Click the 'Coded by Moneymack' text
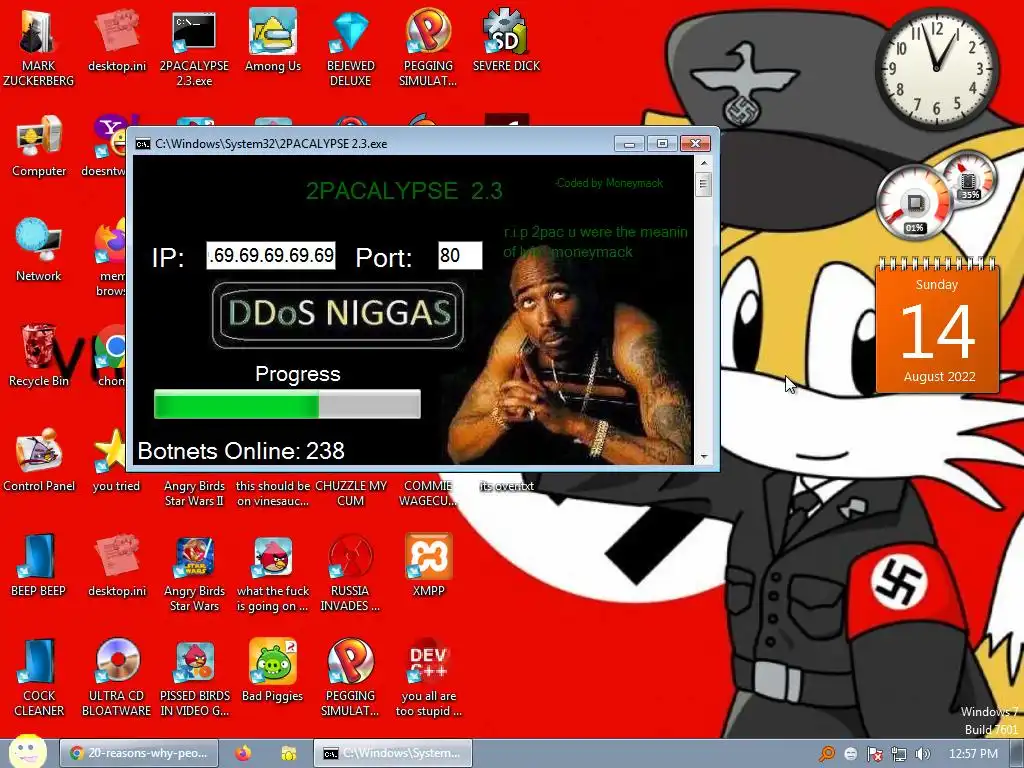This screenshot has width=1024, height=768. [609, 183]
